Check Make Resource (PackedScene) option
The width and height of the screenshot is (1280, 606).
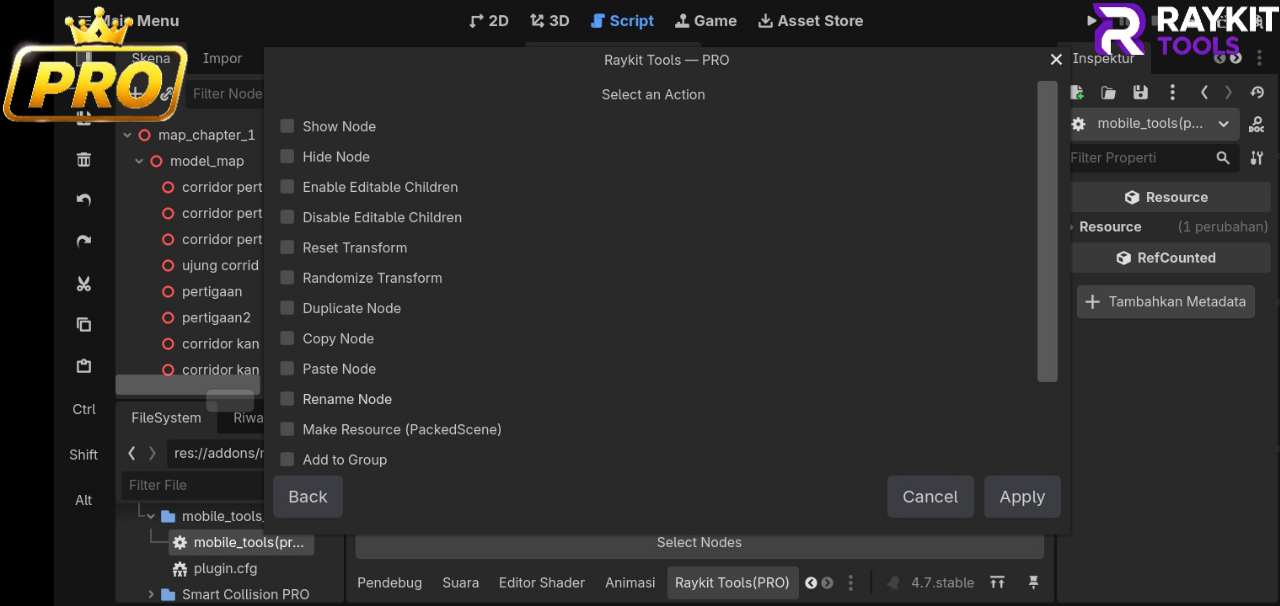click(x=287, y=429)
